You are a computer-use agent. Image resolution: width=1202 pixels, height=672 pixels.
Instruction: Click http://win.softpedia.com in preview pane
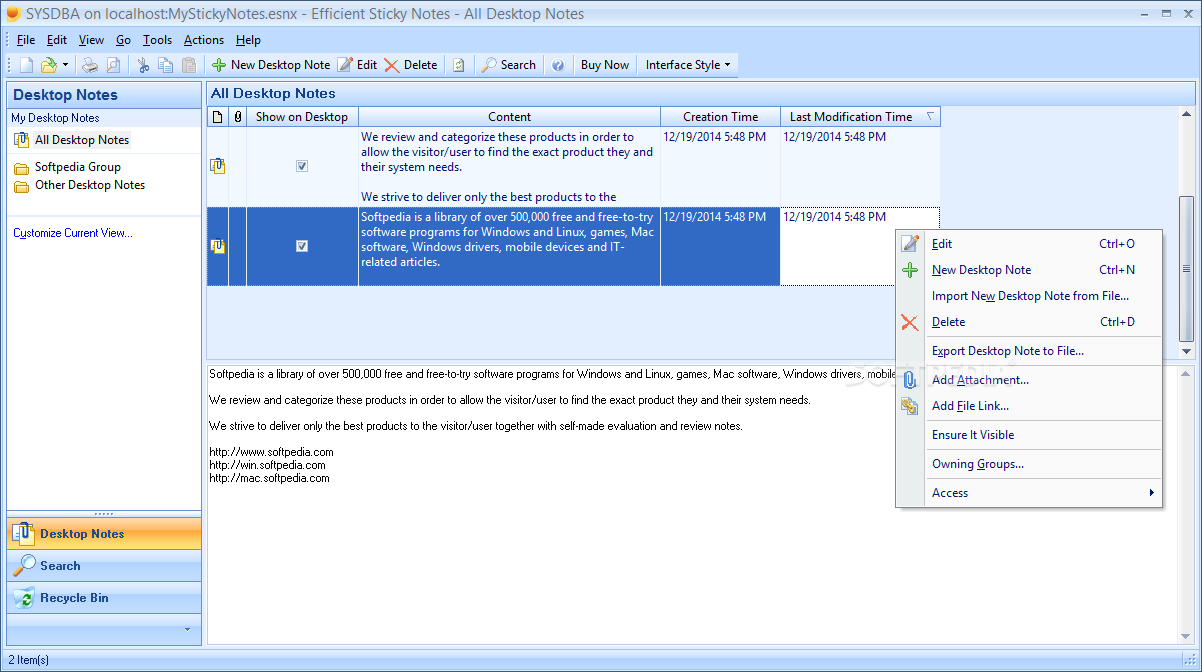[267, 465]
